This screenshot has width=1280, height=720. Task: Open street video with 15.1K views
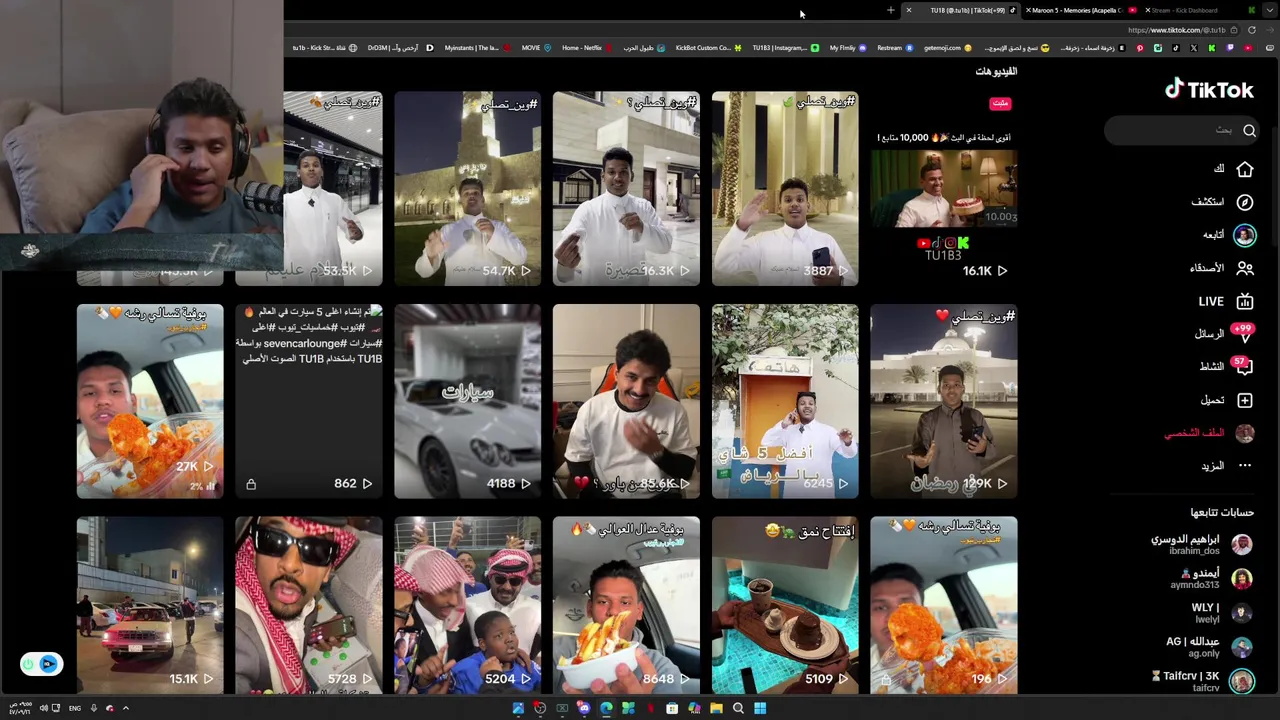(x=150, y=605)
